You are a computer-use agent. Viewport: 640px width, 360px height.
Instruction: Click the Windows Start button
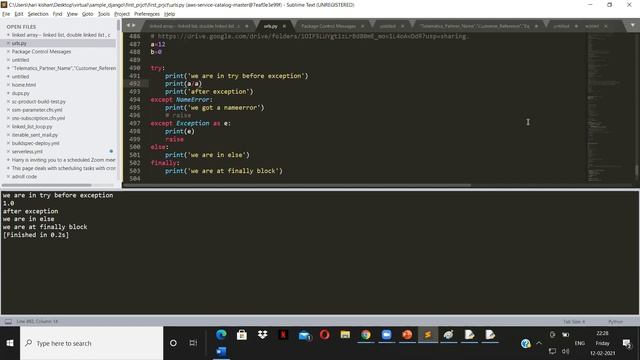10,343
